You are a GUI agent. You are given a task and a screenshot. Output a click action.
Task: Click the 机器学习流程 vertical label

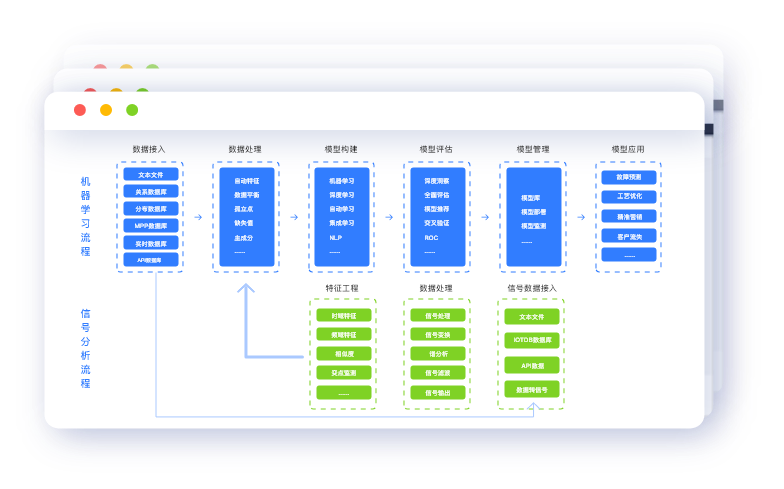86,216
